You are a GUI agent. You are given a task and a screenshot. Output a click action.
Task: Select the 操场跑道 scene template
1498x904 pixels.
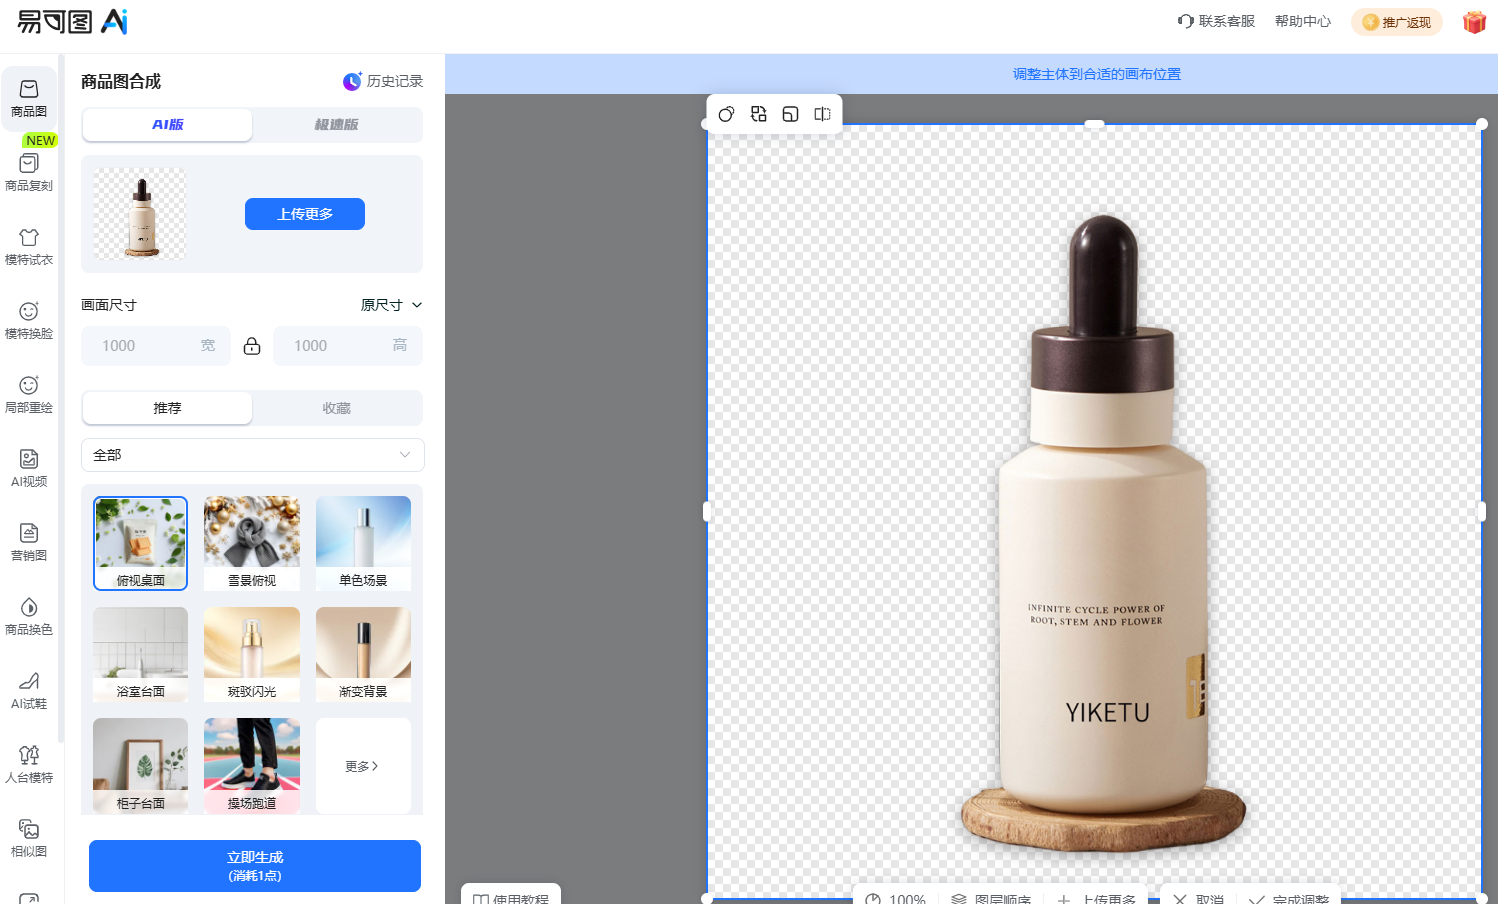coord(252,766)
